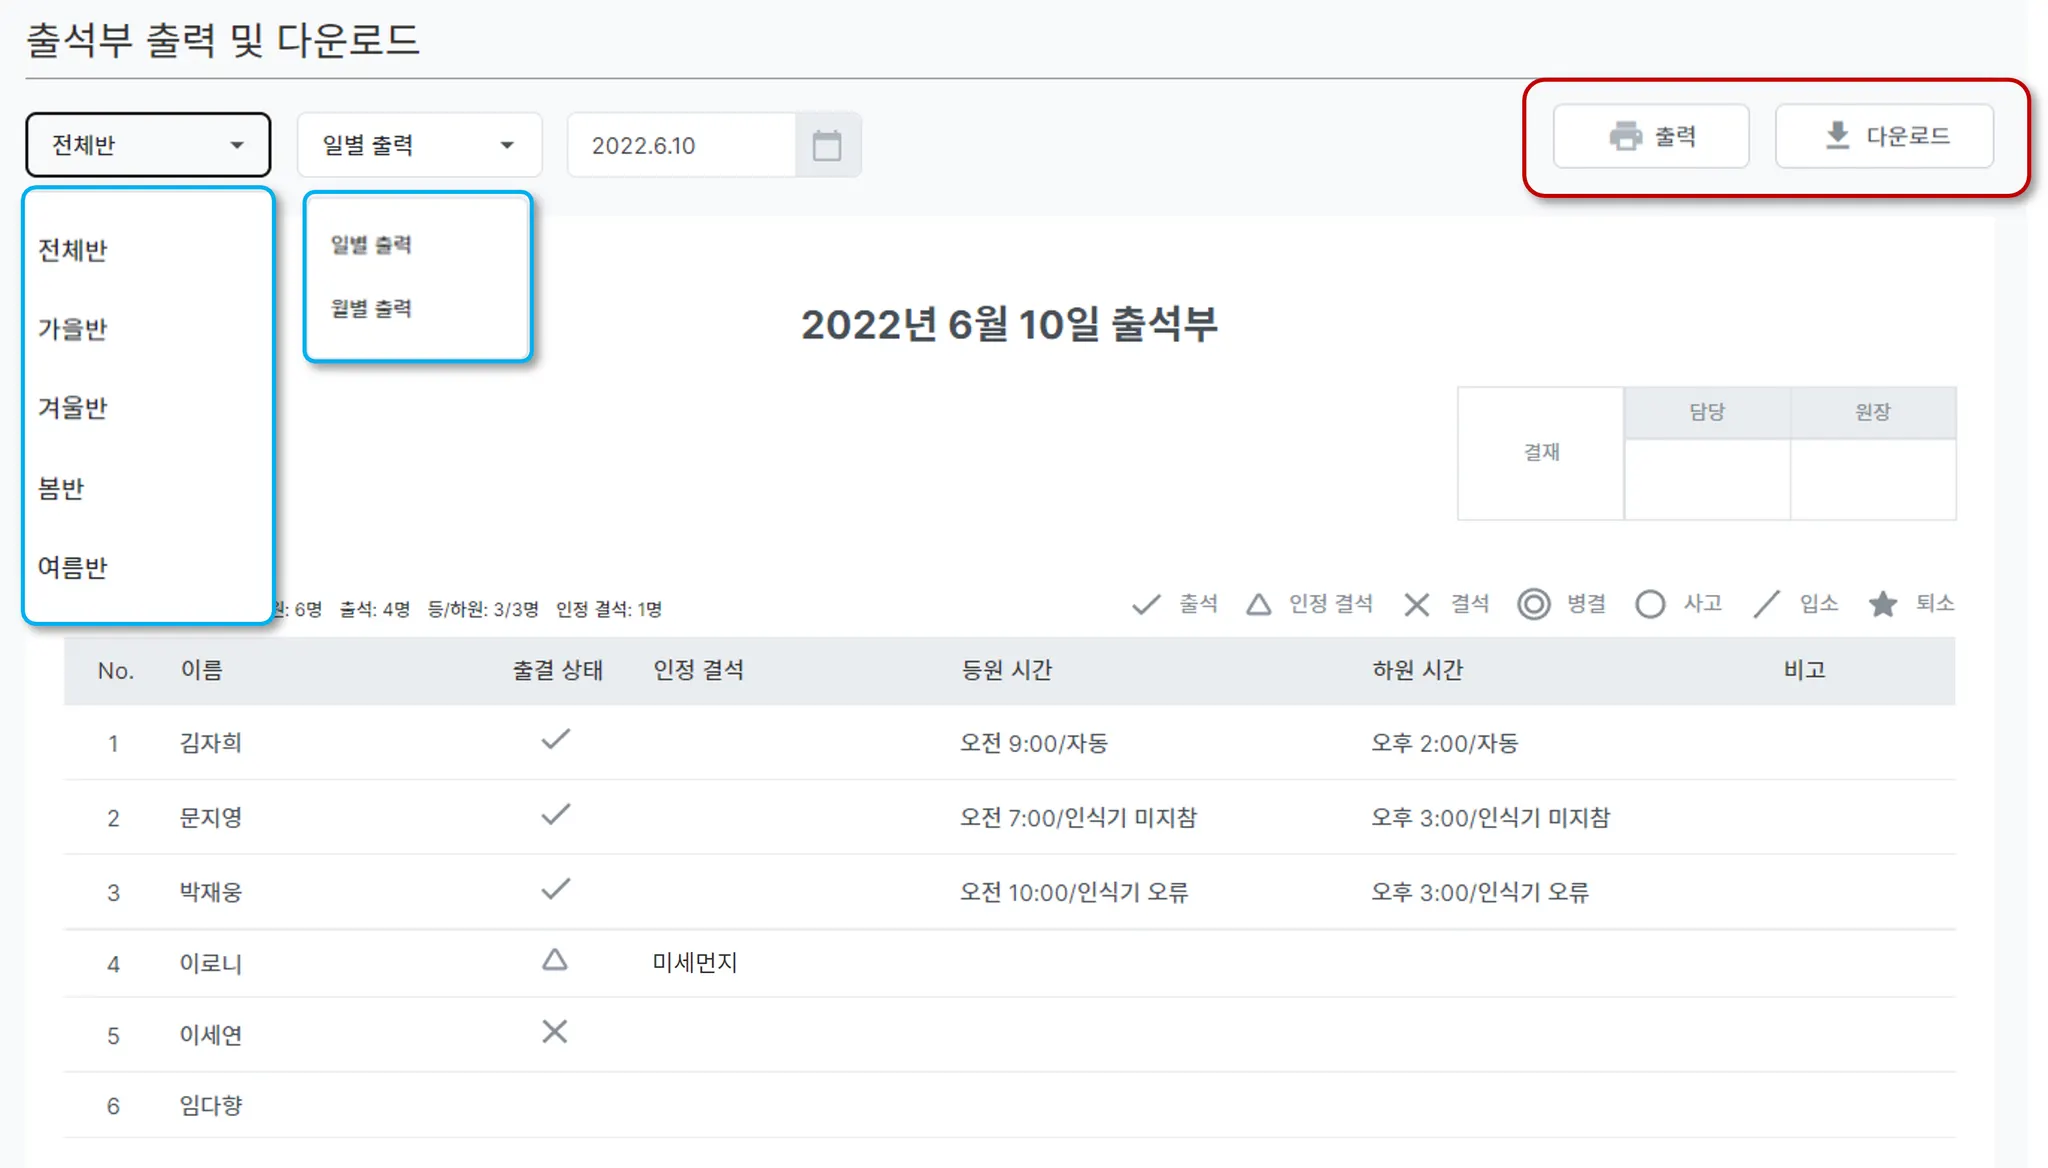This screenshot has height=1168, width=2048.
Task: Select 봄반 from the class list
Action: [62, 489]
